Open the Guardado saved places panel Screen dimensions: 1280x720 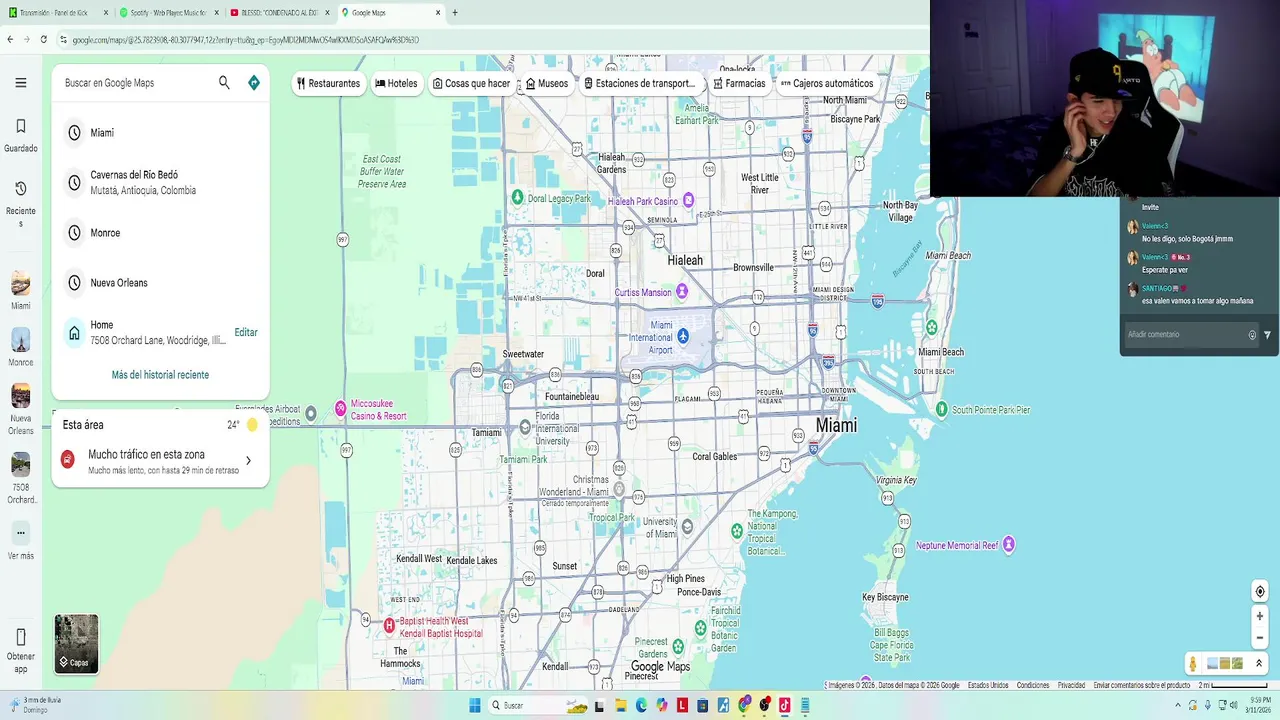(x=21, y=135)
